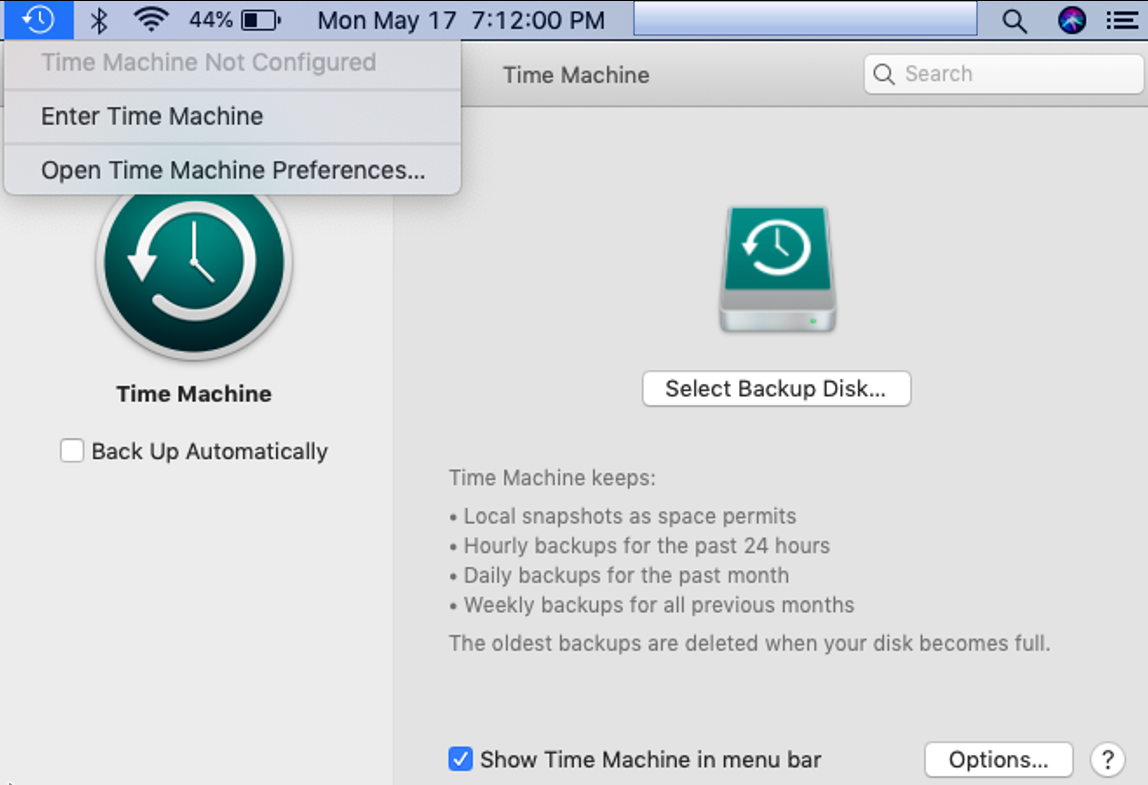The height and width of the screenshot is (785, 1148).
Task: Click "Weekly backups for all previous months"
Action: (659, 605)
